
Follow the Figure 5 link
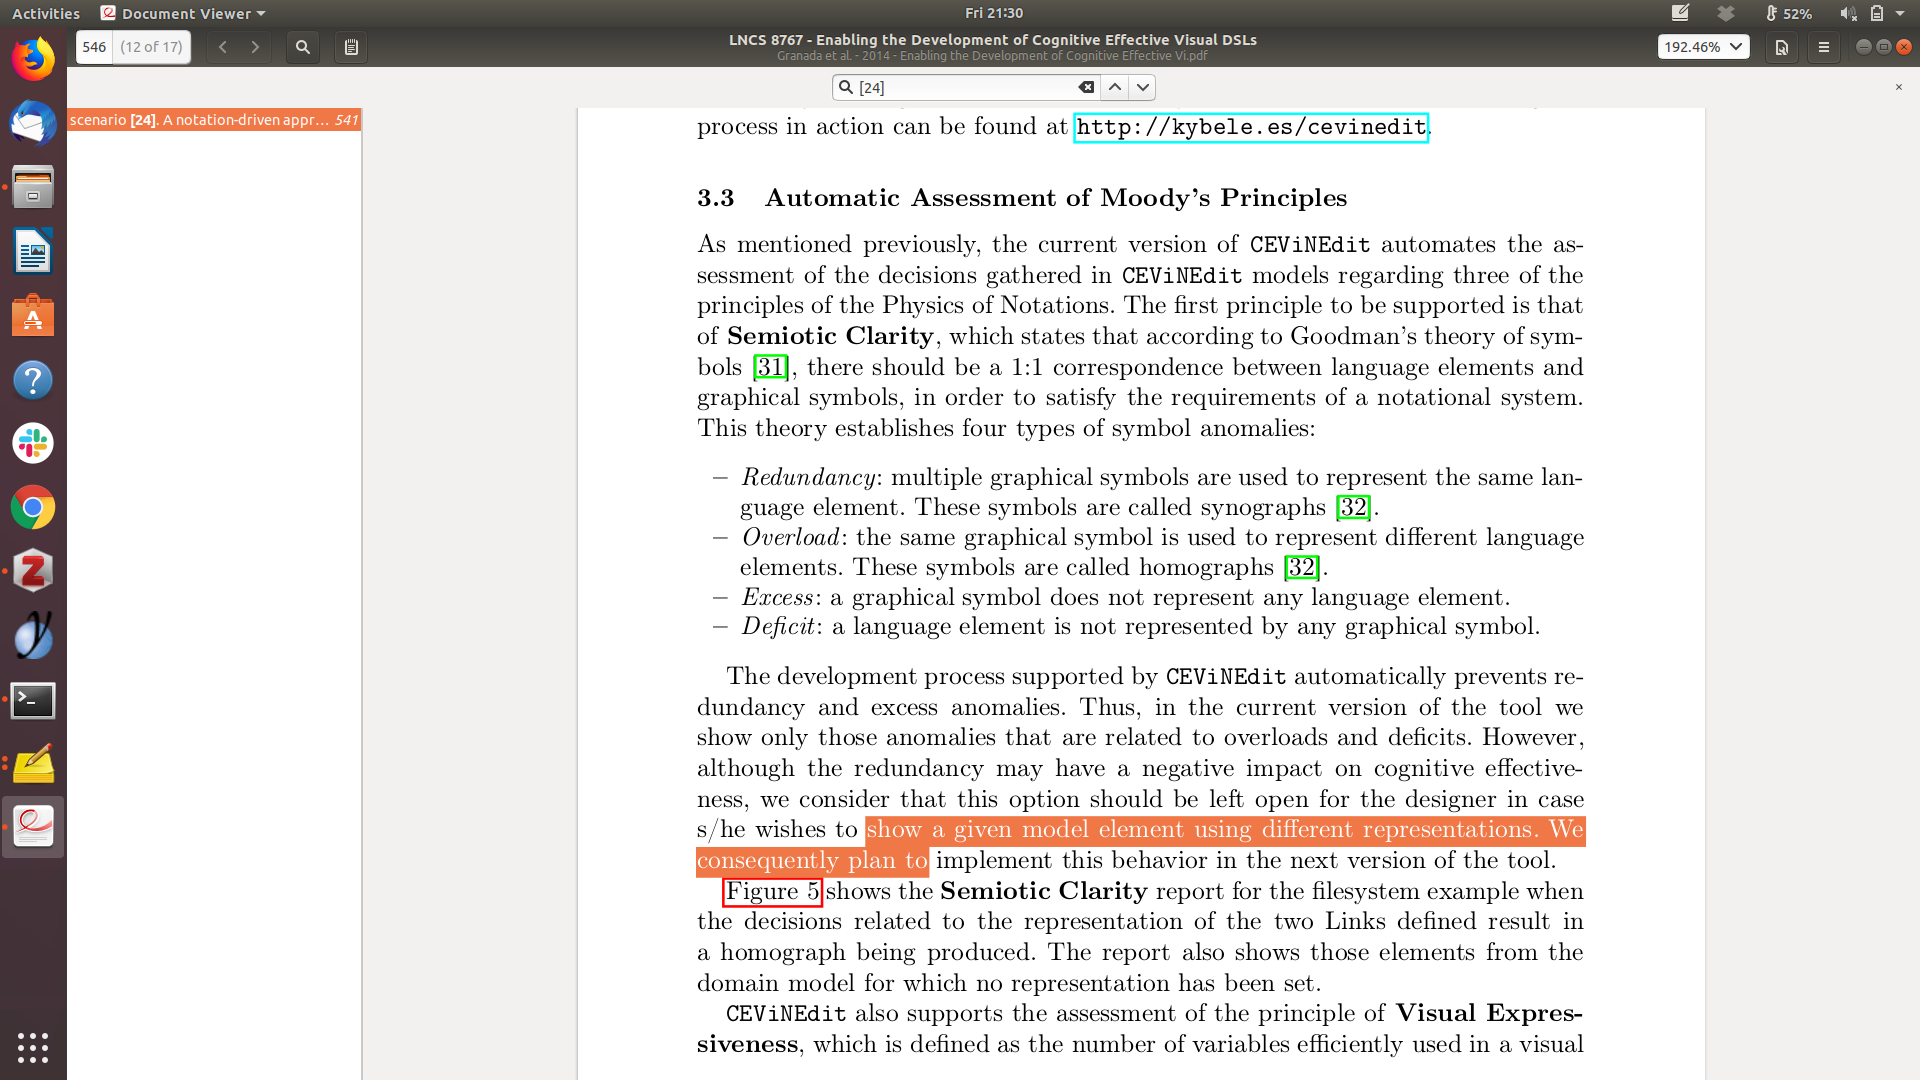coord(772,891)
